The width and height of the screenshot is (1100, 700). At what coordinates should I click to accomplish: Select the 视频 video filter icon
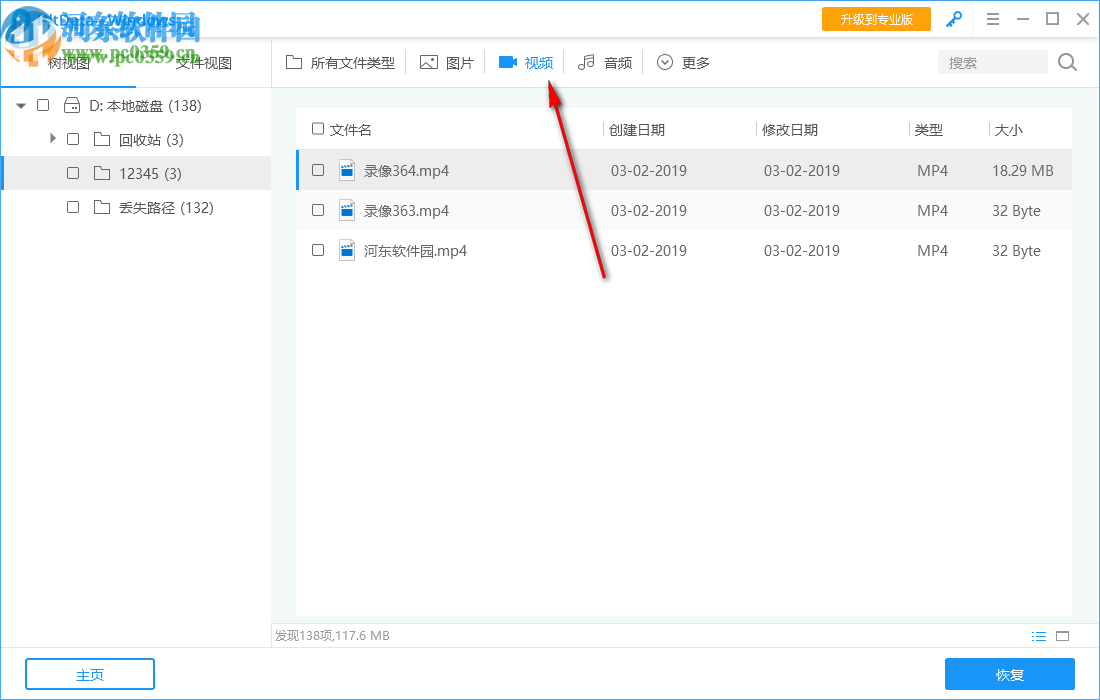point(509,61)
